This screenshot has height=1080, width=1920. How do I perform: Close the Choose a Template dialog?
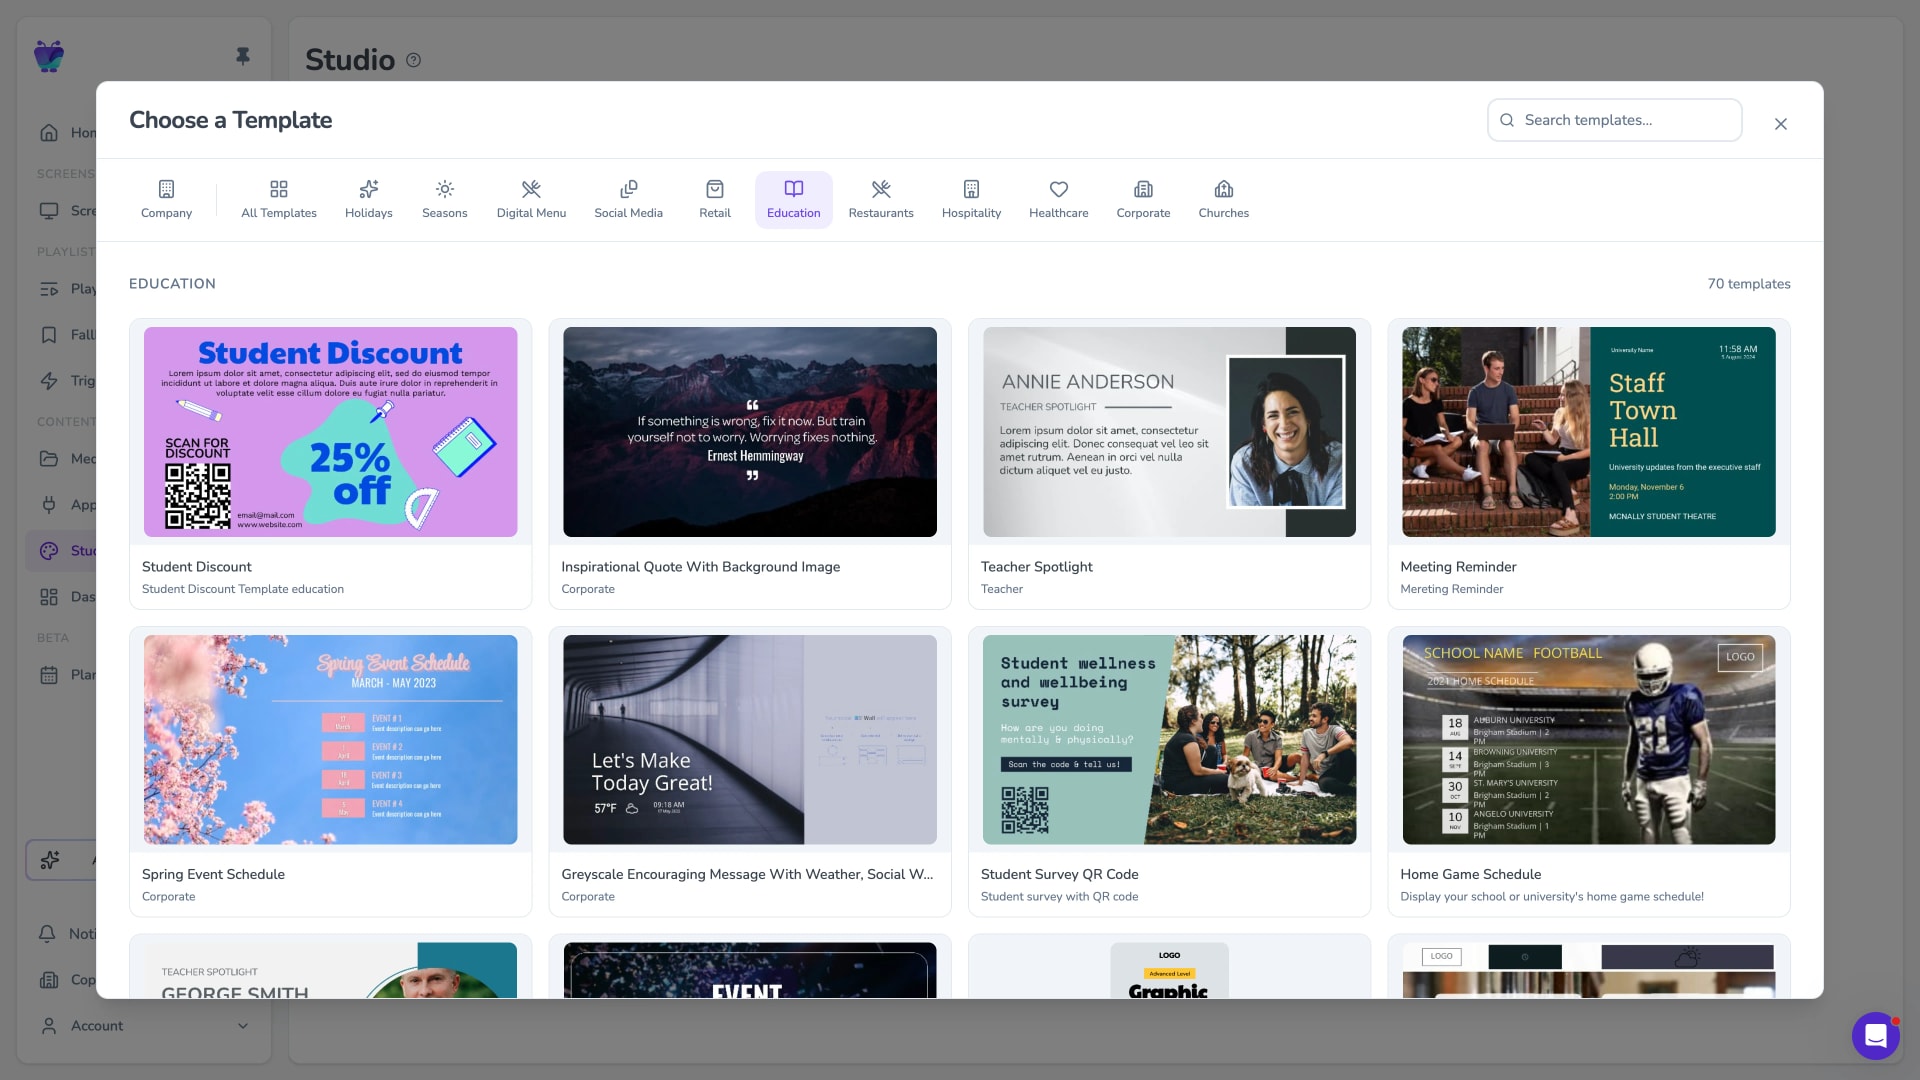click(1781, 124)
